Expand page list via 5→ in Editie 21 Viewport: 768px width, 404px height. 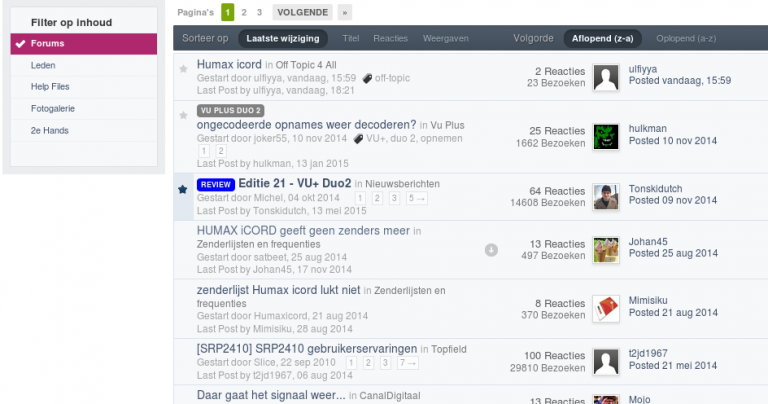[x=418, y=198]
